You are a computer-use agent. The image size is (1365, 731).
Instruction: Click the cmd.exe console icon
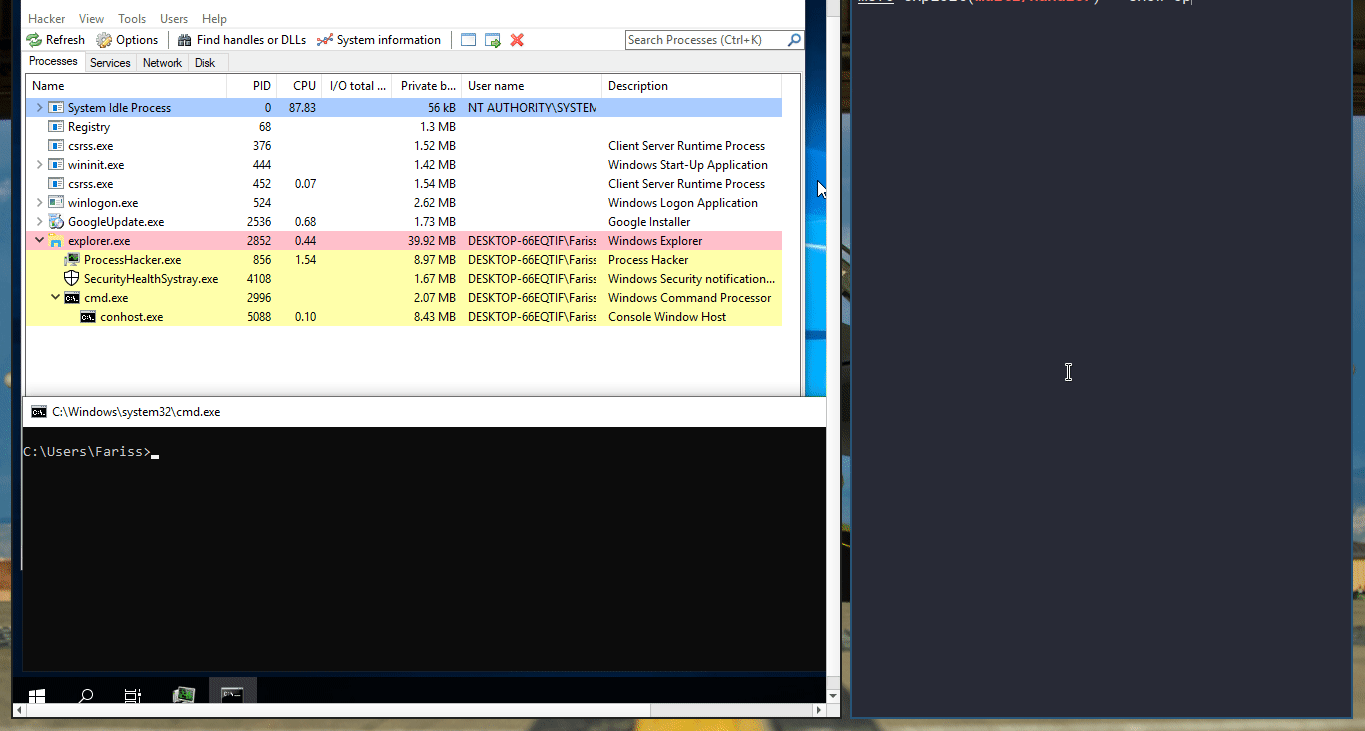click(x=72, y=298)
